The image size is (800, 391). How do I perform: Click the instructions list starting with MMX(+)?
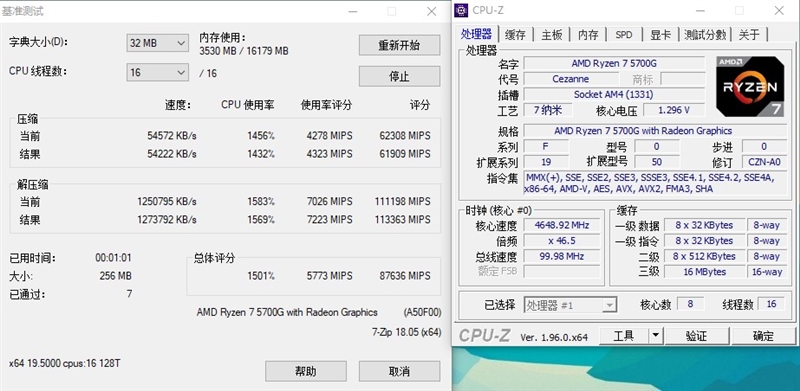tap(655, 183)
